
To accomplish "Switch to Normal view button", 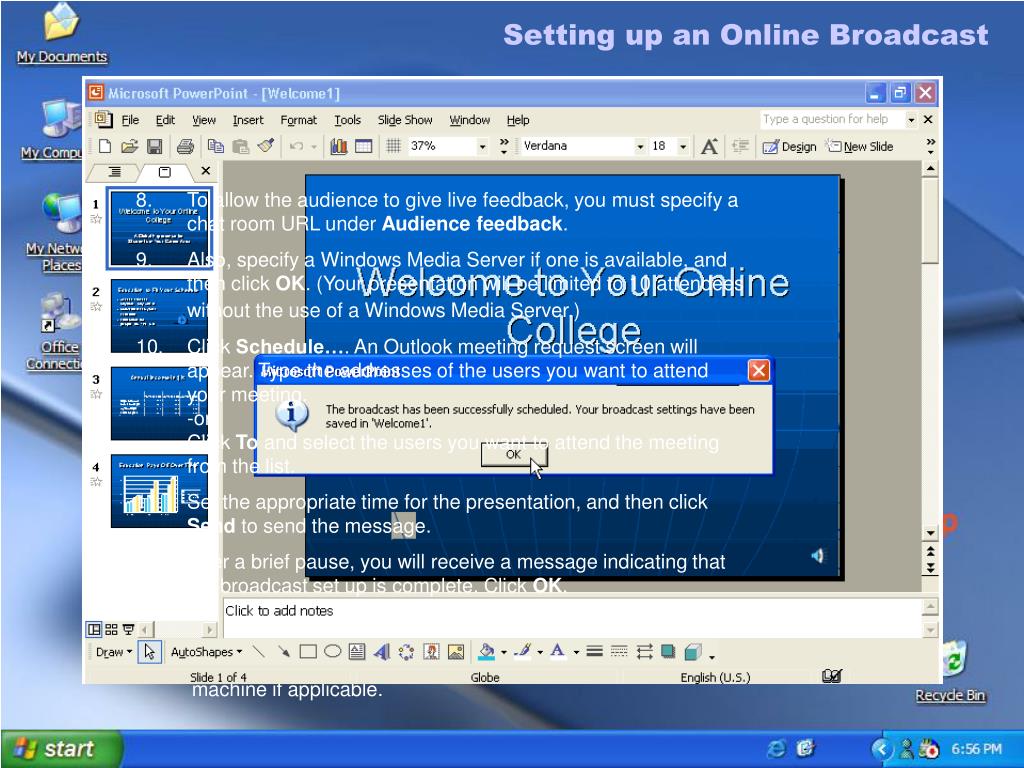I will (x=94, y=629).
